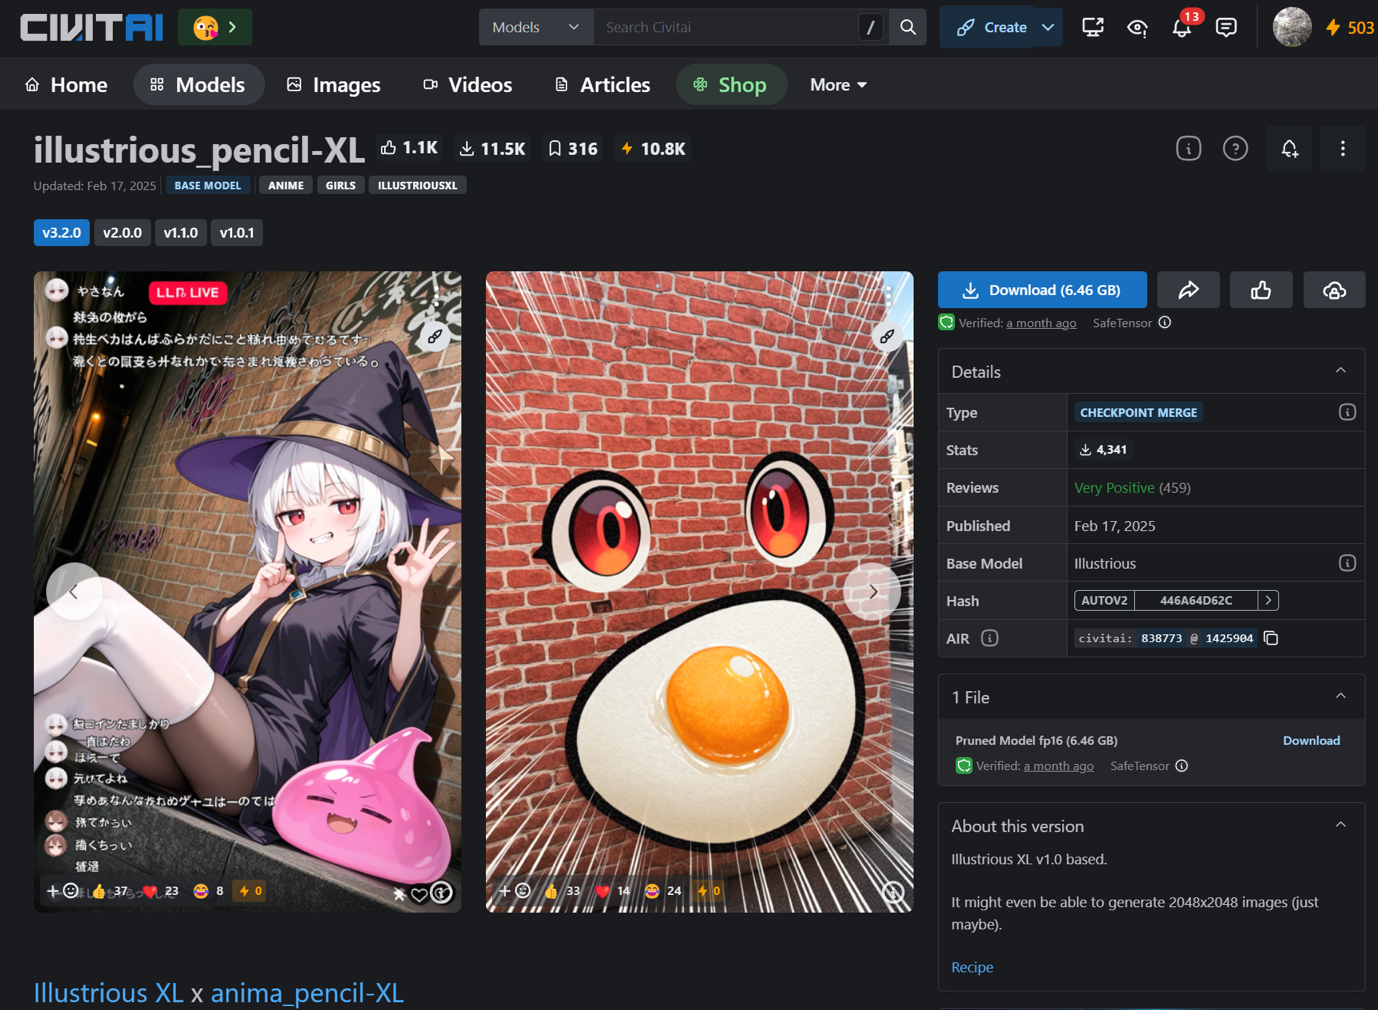Open the anima_pencil-XL link
Image resolution: width=1378 pixels, height=1010 pixels.
[x=307, y=992]
